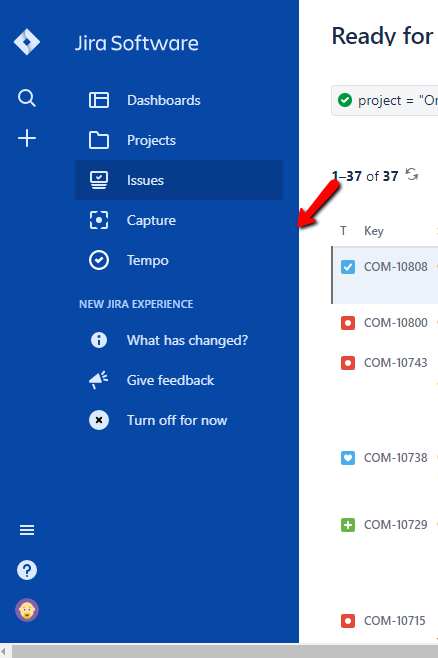
Task: Click the Dashboards icon
Action: click(x=99, y=100)
